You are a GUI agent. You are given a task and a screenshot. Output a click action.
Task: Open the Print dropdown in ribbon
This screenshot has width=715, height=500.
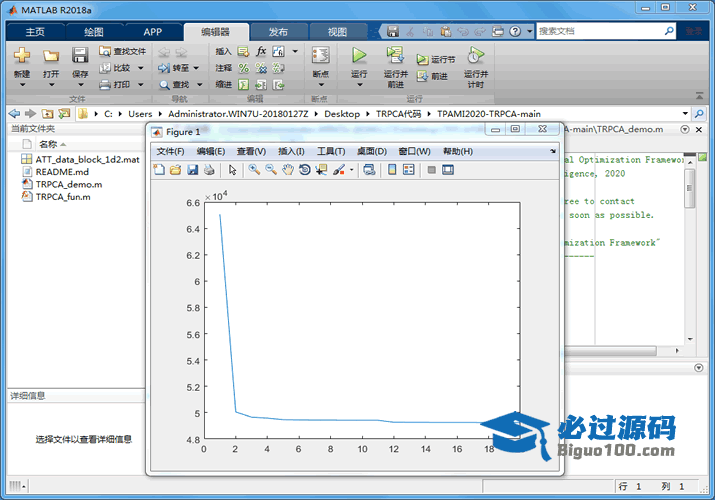141,85
